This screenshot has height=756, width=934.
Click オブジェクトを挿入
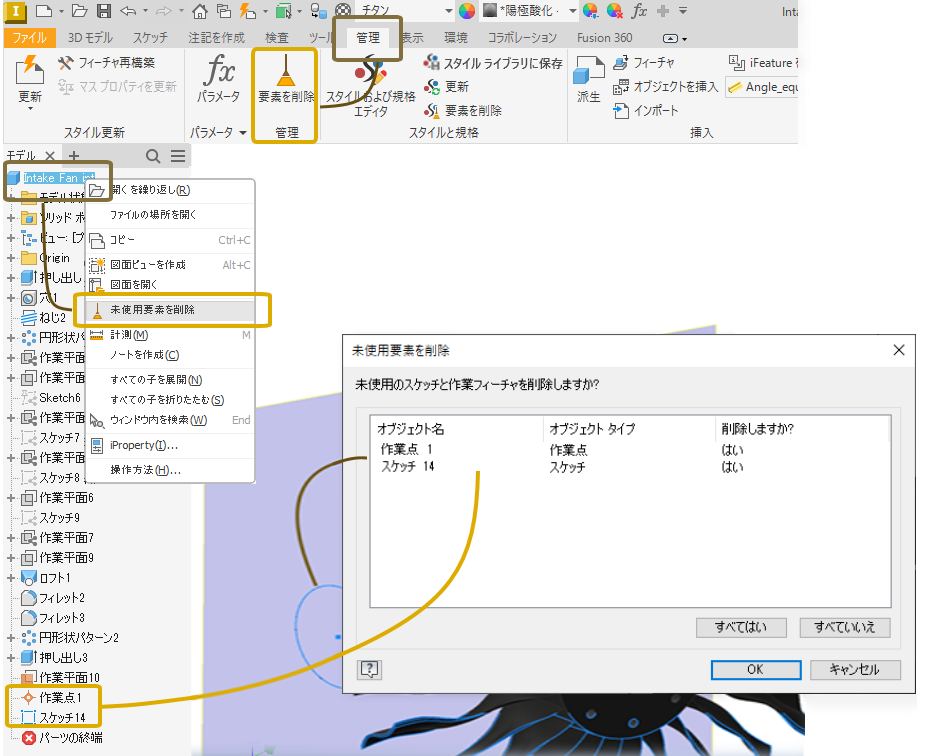(665, 86)
